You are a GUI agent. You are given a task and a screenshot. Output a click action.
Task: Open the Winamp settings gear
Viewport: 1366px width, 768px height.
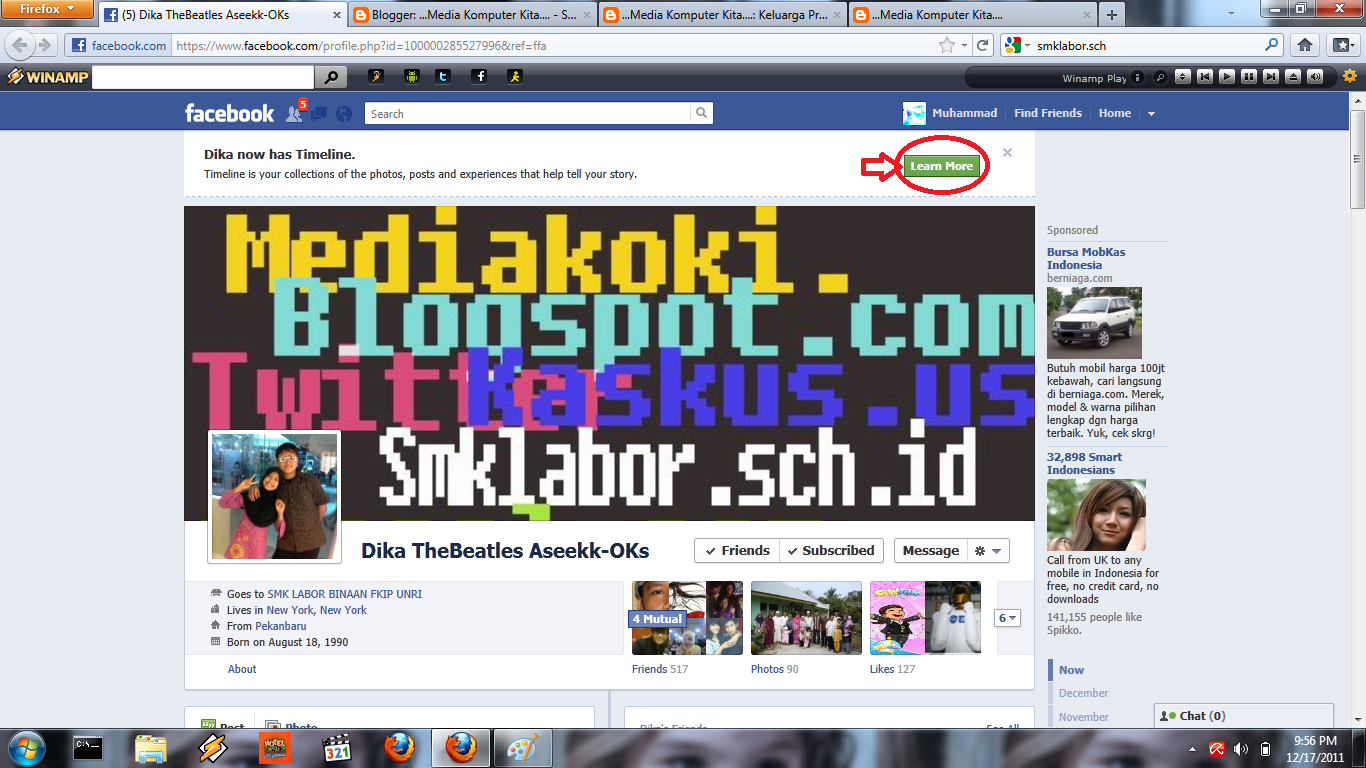(x=1350, y=75)
